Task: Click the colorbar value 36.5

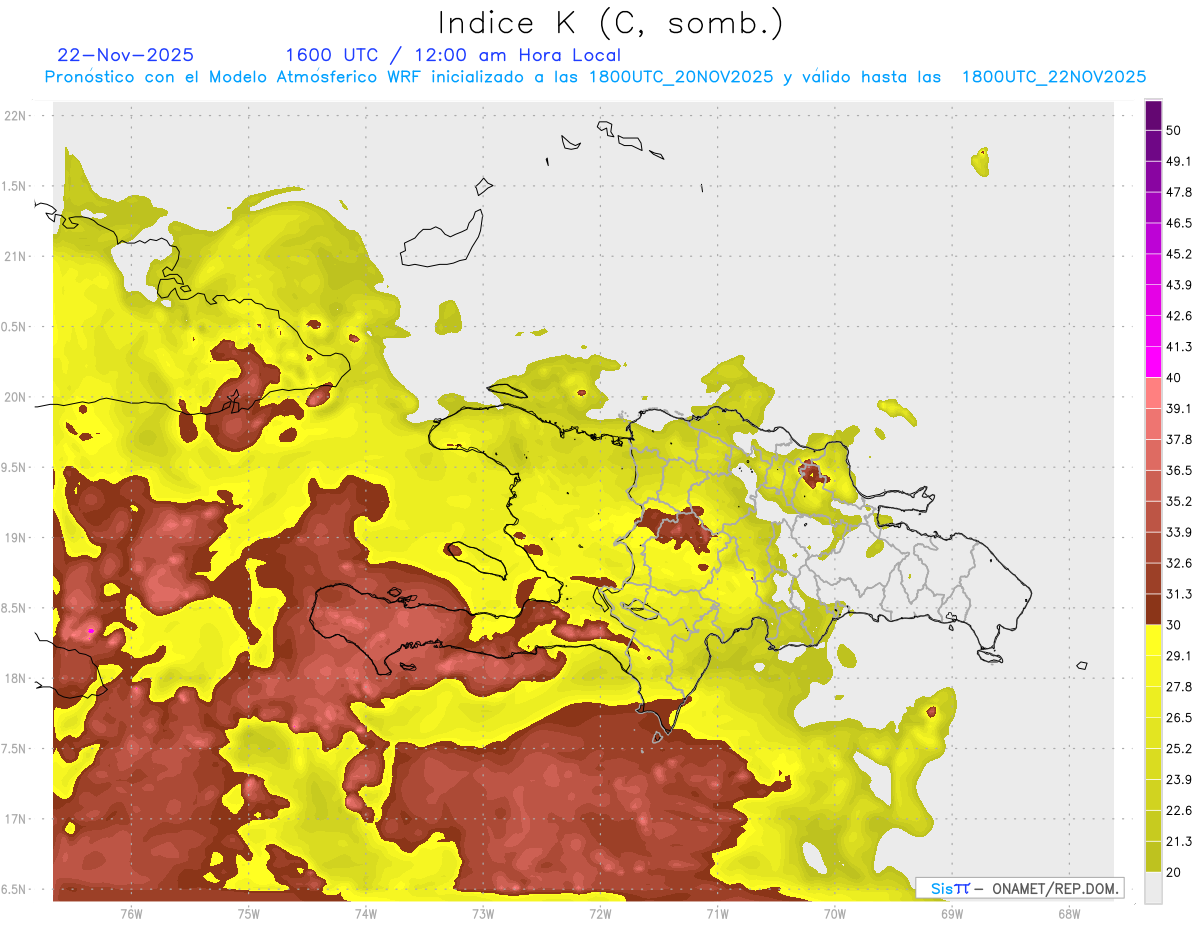Action: click(1179, 470)
